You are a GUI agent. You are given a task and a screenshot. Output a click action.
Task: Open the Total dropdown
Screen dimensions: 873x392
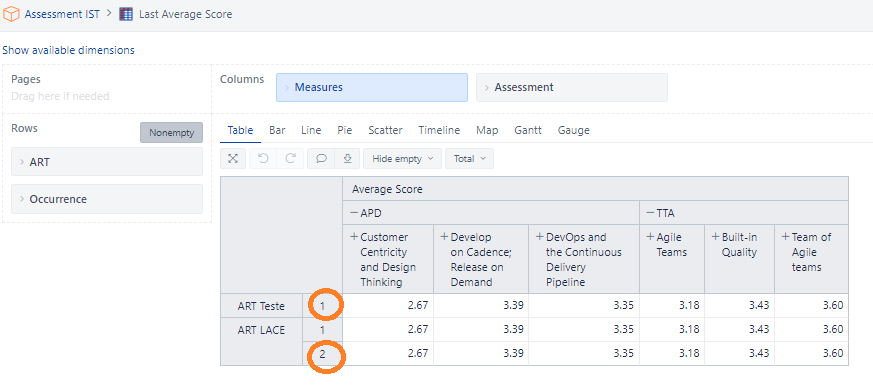click(x=469, y=159)
